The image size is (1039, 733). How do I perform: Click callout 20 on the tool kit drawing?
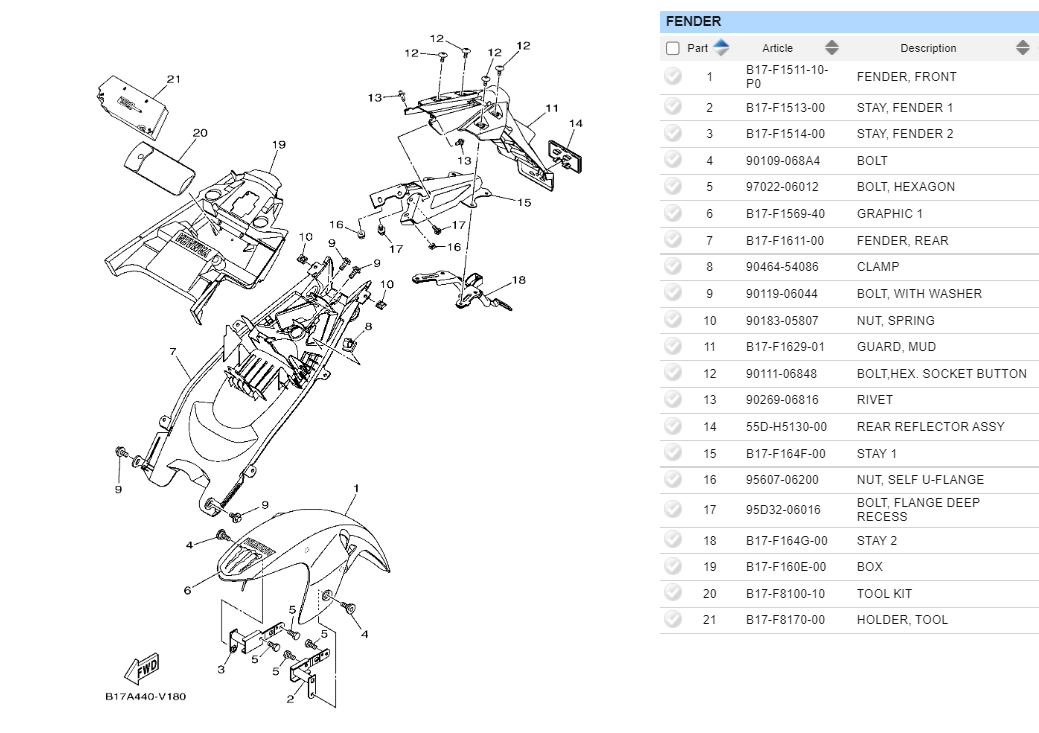[199, 133]
